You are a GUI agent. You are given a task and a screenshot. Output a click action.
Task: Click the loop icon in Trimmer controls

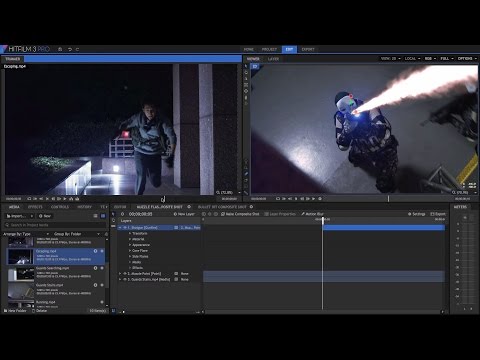click(x=29, y=199)
